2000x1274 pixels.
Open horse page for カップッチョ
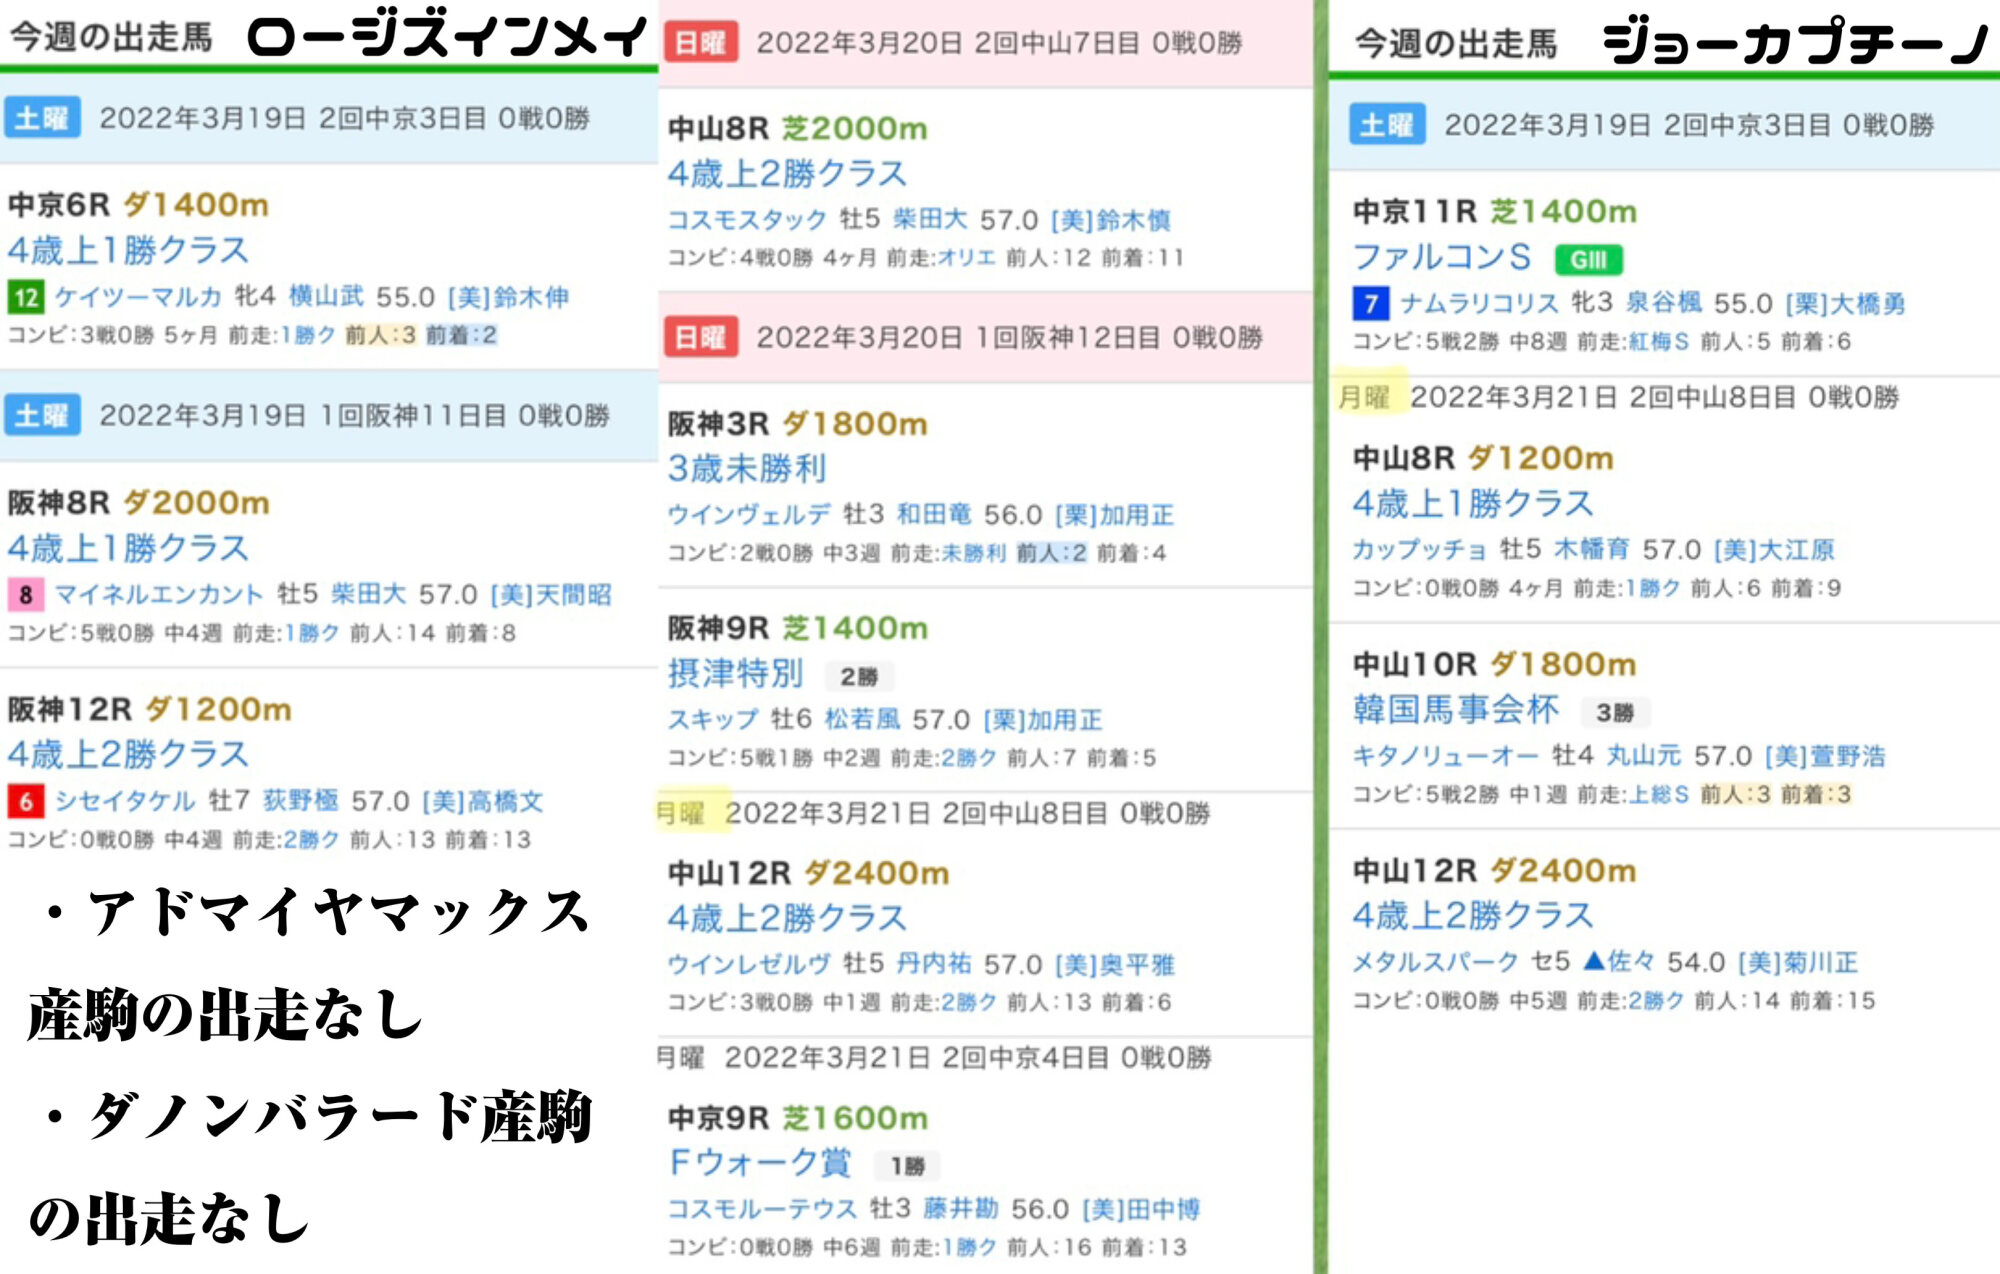[x=1420, y=549]
